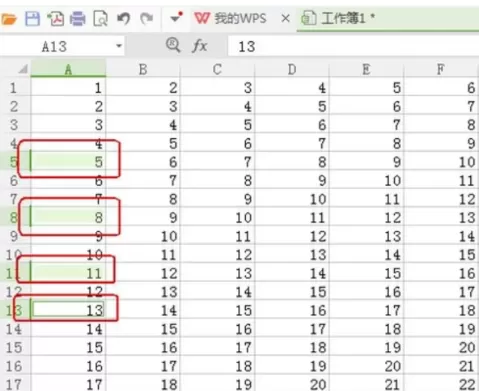This screenshot has height=391, width=479.
Task: Click the Save disk icon
Action: (x=32, y=19)
